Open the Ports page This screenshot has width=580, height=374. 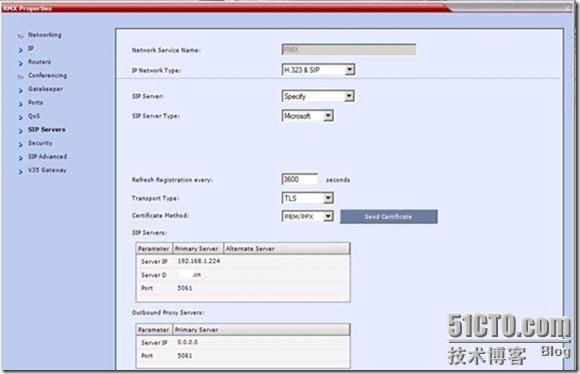click(x=36, y=102)
